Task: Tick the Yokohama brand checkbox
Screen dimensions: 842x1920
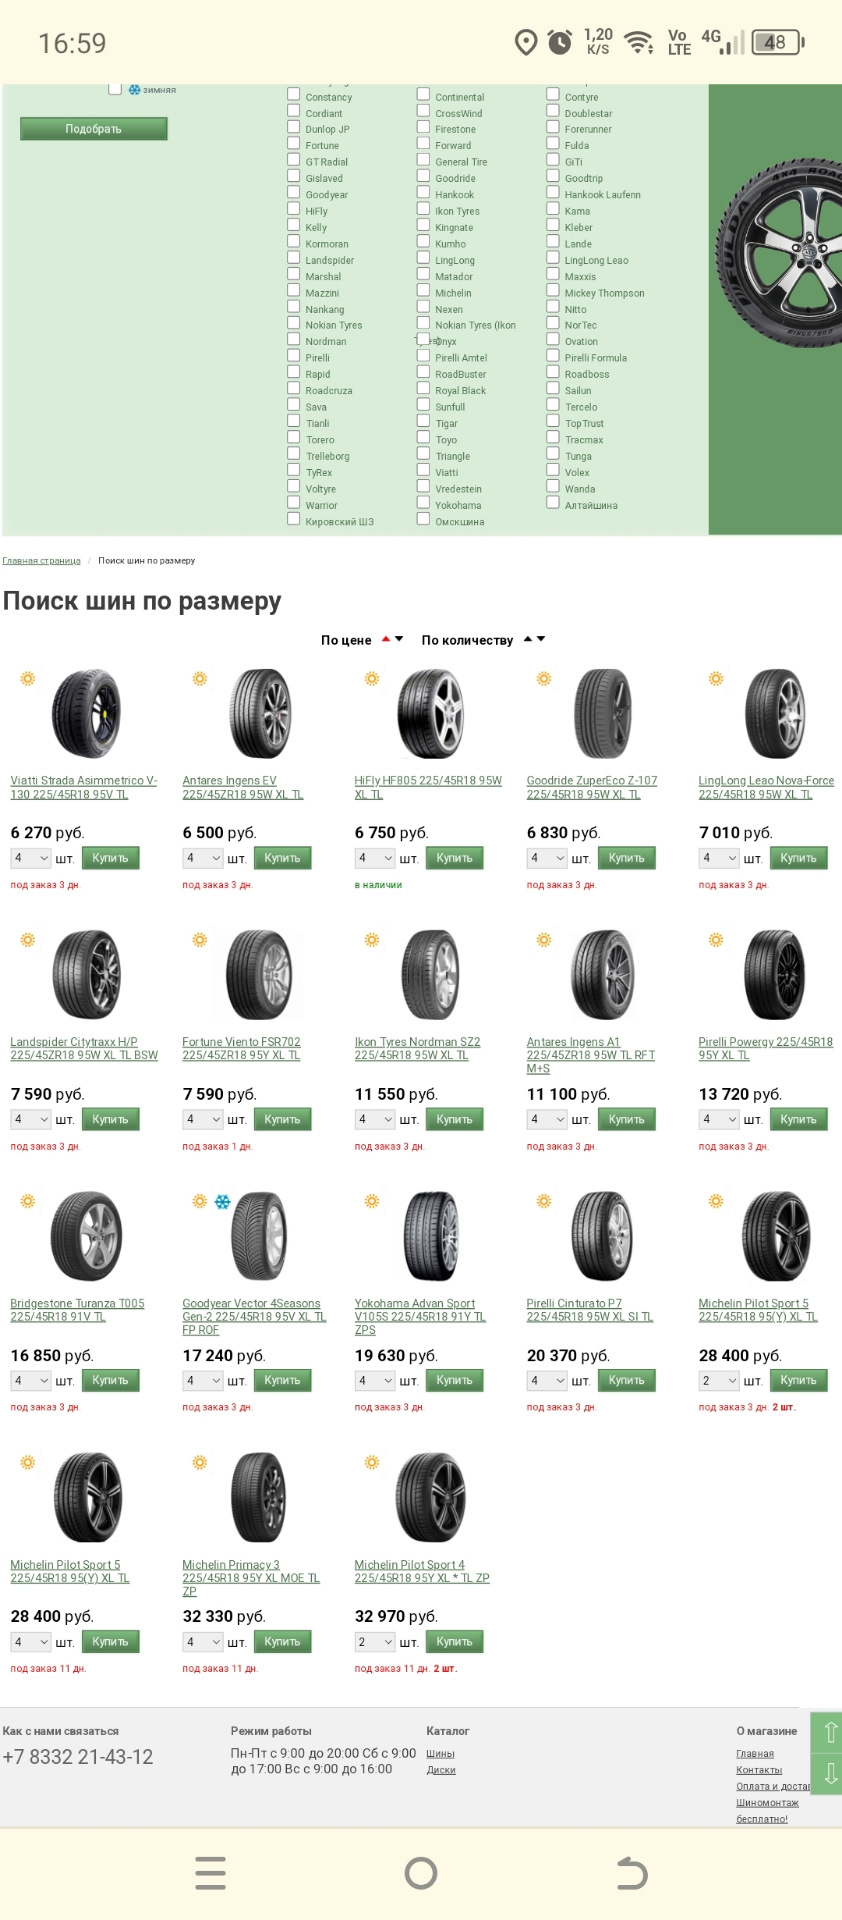Action: (423, 503)
